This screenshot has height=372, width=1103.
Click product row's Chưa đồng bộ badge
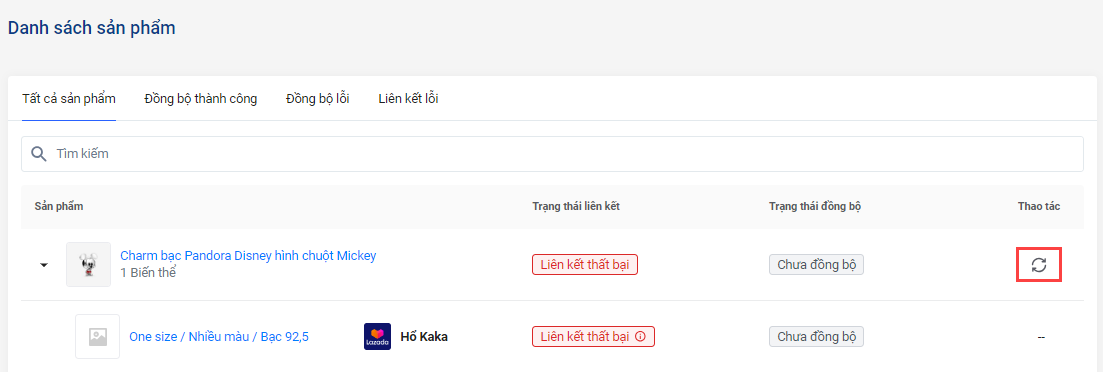pyautogui.click(x=816, y=265)
